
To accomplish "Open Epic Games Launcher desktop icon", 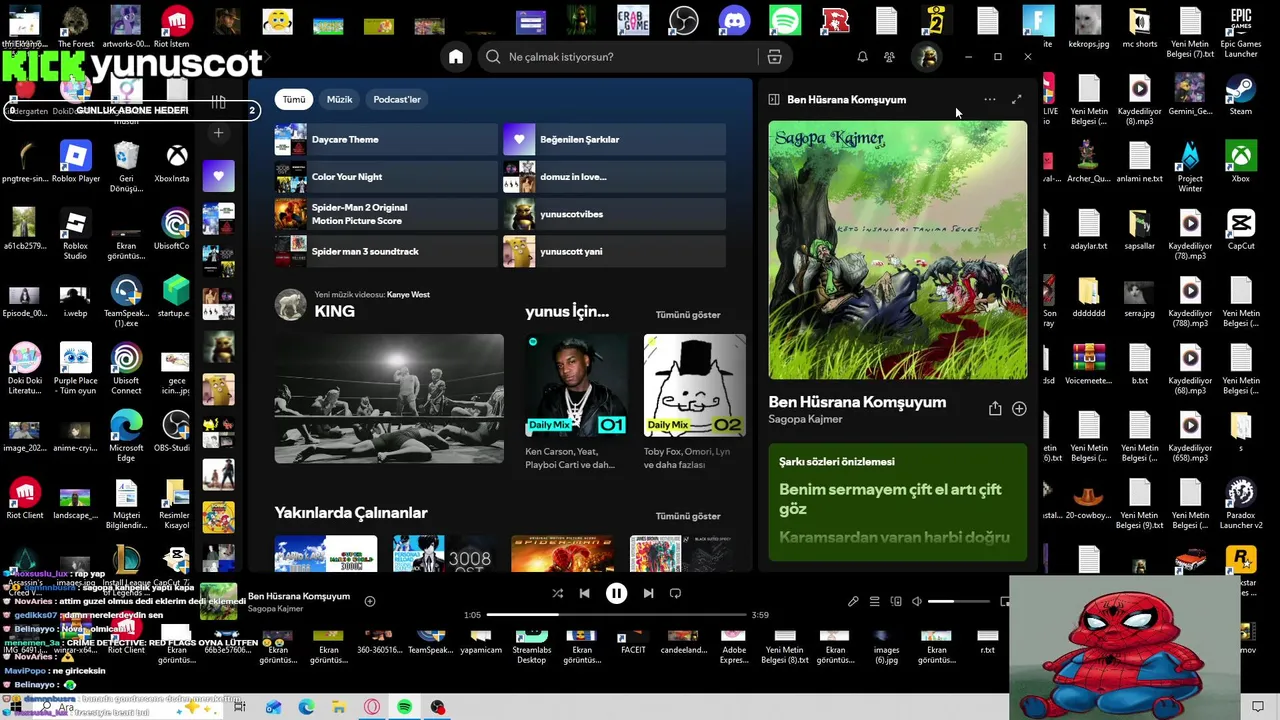I will point(1241,32).
